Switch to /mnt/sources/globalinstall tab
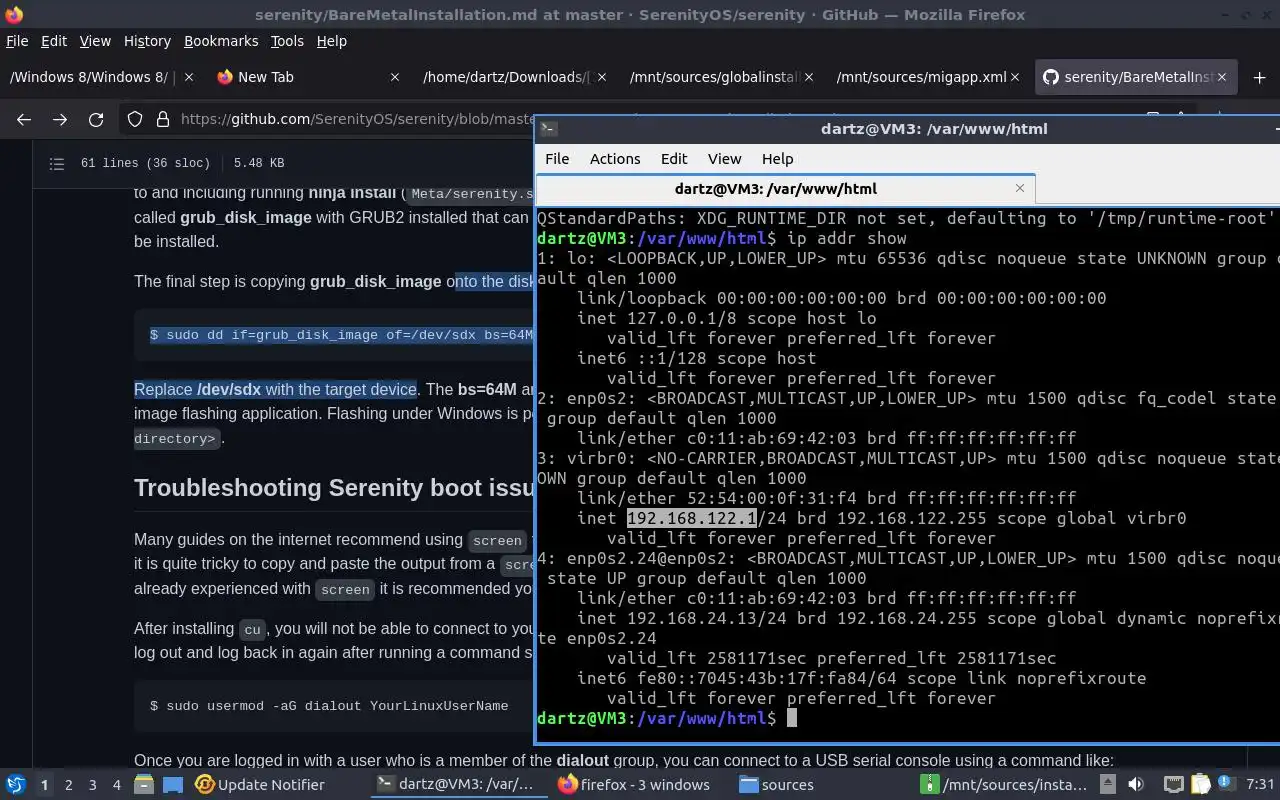Image resolution: width=1280 pixels, height=800 pixels. 720,77
